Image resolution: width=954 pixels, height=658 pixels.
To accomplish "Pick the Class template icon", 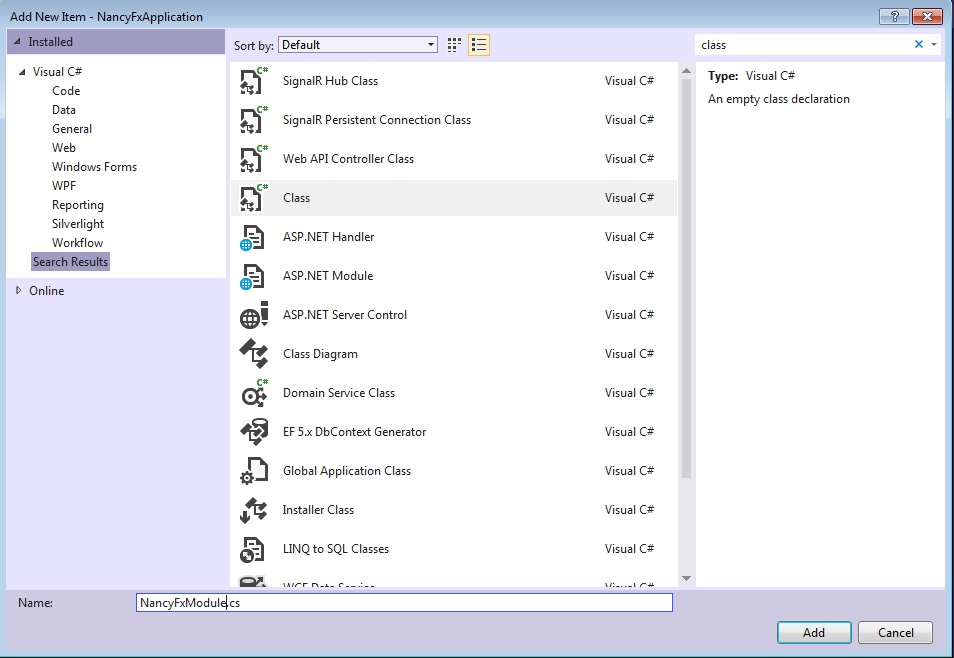I will (x=254, y=198).
